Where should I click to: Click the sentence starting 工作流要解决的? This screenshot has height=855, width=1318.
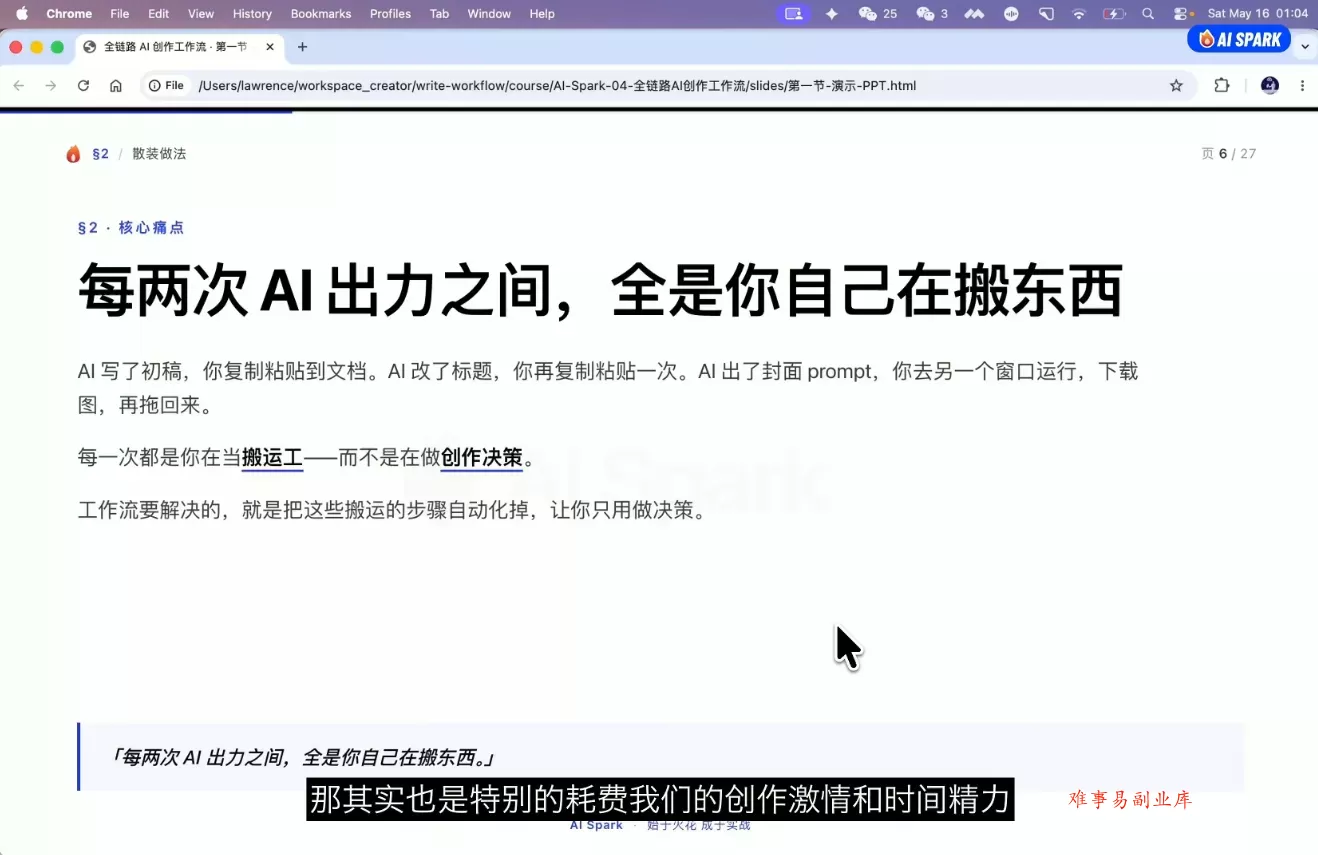[x=393, y=510]
